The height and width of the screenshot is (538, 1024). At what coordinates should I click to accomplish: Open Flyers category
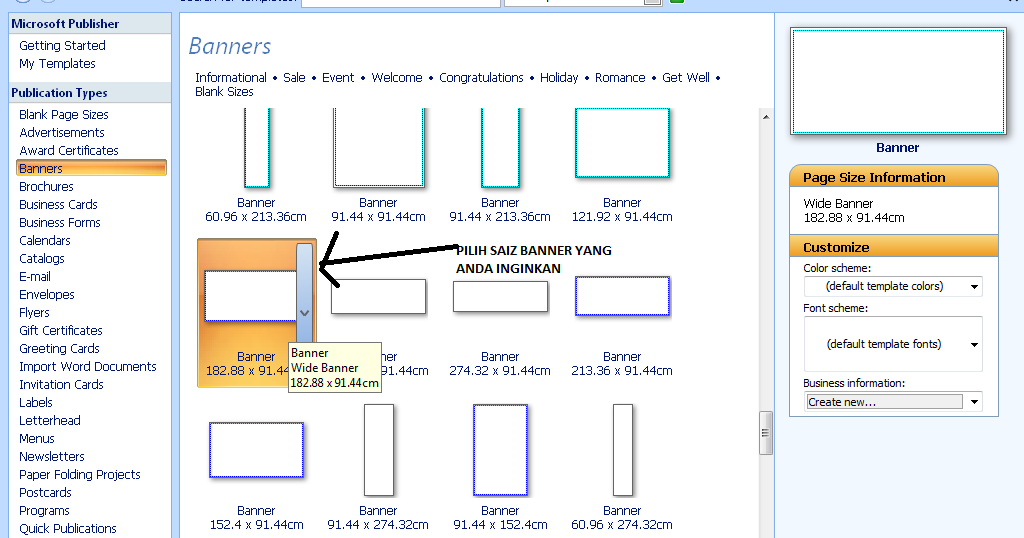coord(34,313)
